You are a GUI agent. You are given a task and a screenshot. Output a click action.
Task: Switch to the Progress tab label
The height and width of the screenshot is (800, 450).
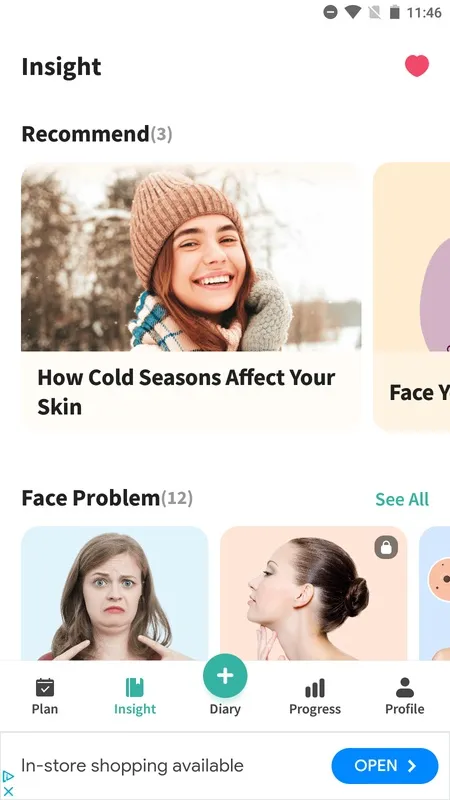315,709
